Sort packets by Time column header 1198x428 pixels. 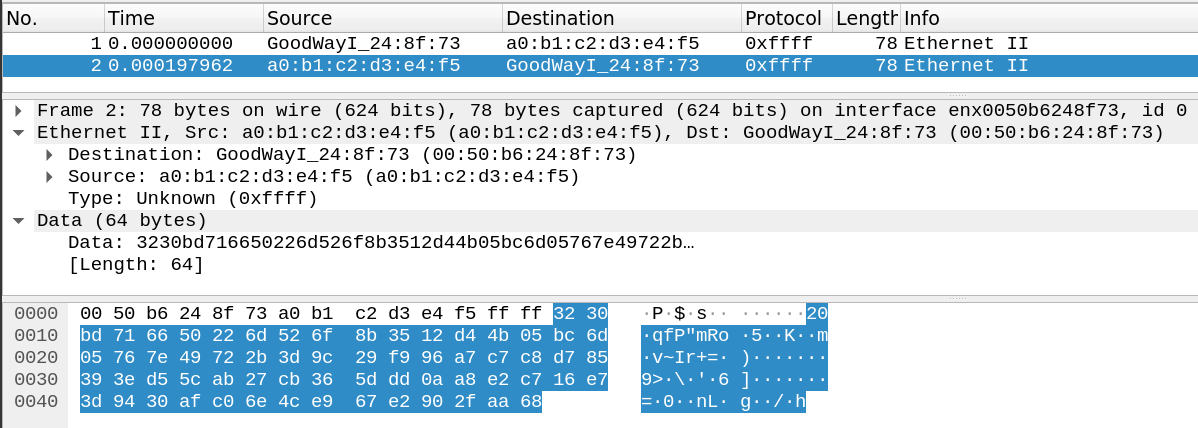(x=184, y=18)
